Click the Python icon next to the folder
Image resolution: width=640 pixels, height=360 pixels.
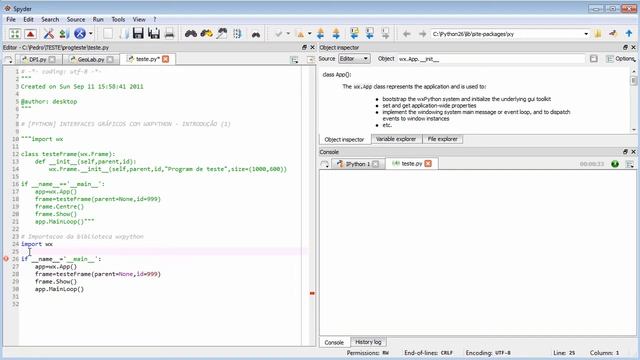(x=613, y=34)
